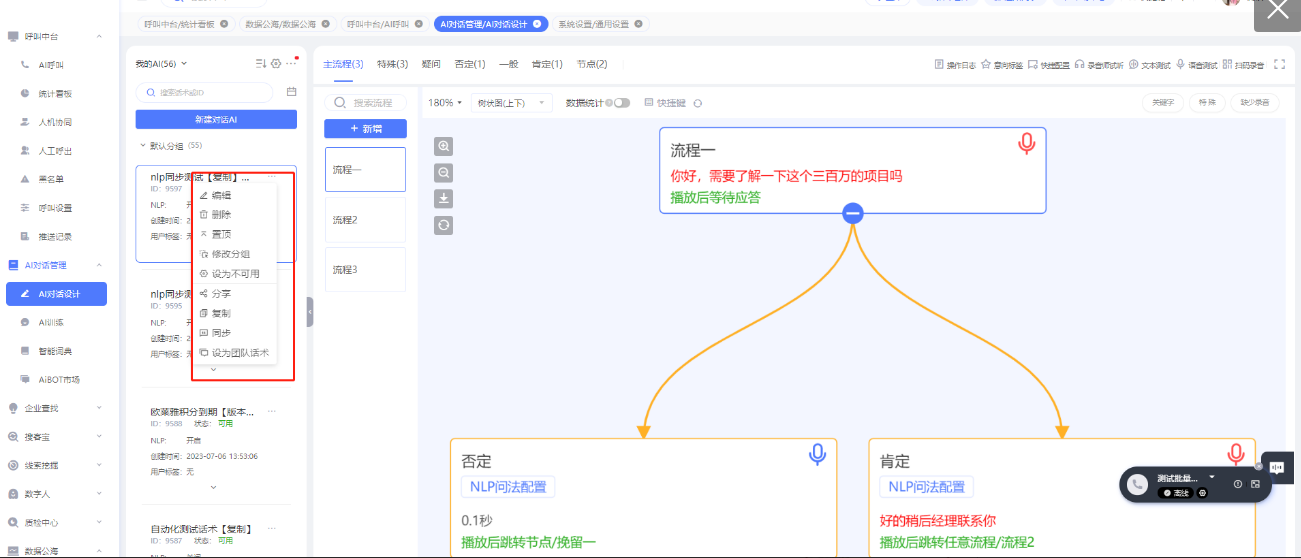Click the 新增 button to add a flow

click(x=365, y=129)
